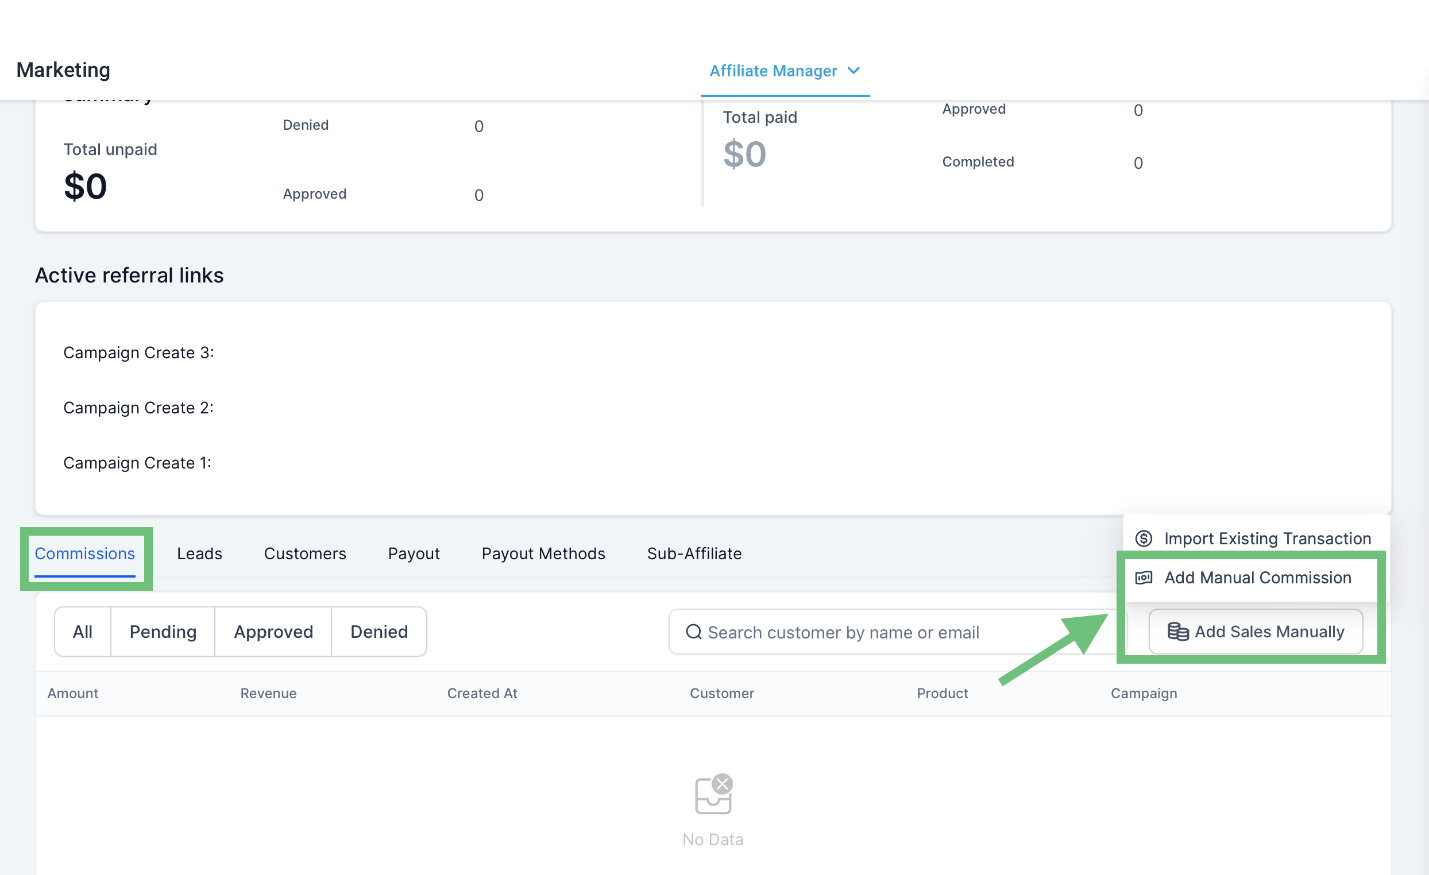
Task: Click the Product column header
Action: click(x=942, y=694)
